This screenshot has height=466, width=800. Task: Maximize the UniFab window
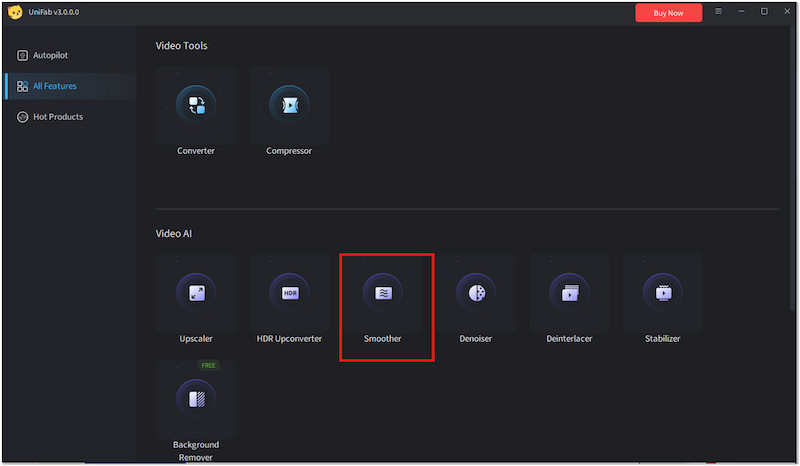click(764, 11)
